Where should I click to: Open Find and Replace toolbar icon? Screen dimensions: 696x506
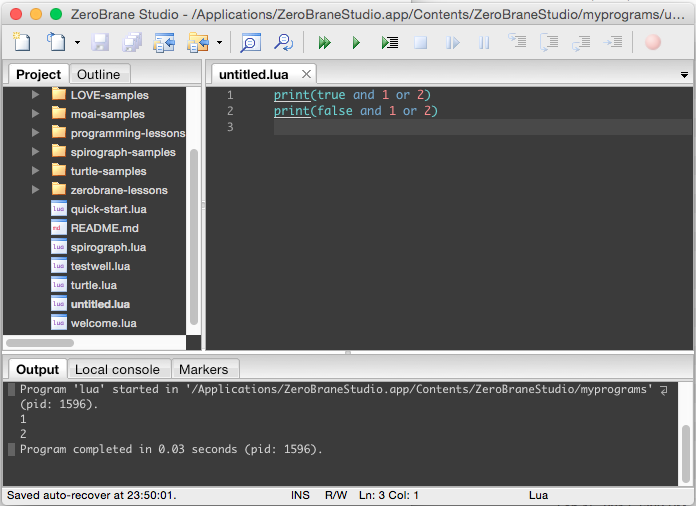coord(283,43)
